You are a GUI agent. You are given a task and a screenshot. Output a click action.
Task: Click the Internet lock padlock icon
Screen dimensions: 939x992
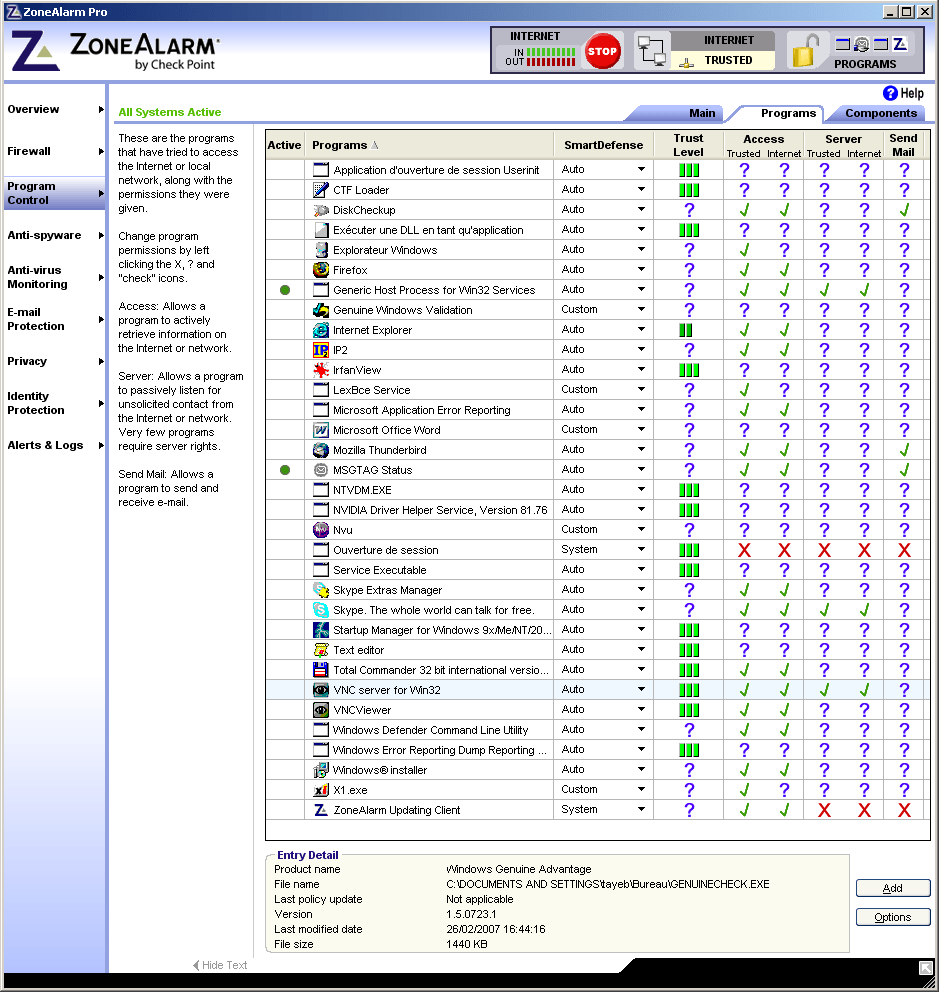(x=804, y=51)
